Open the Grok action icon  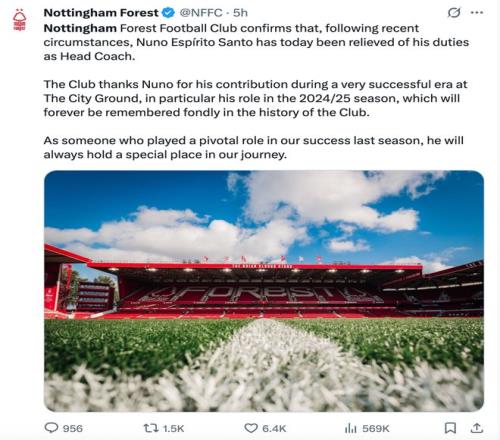click(454, 13)
